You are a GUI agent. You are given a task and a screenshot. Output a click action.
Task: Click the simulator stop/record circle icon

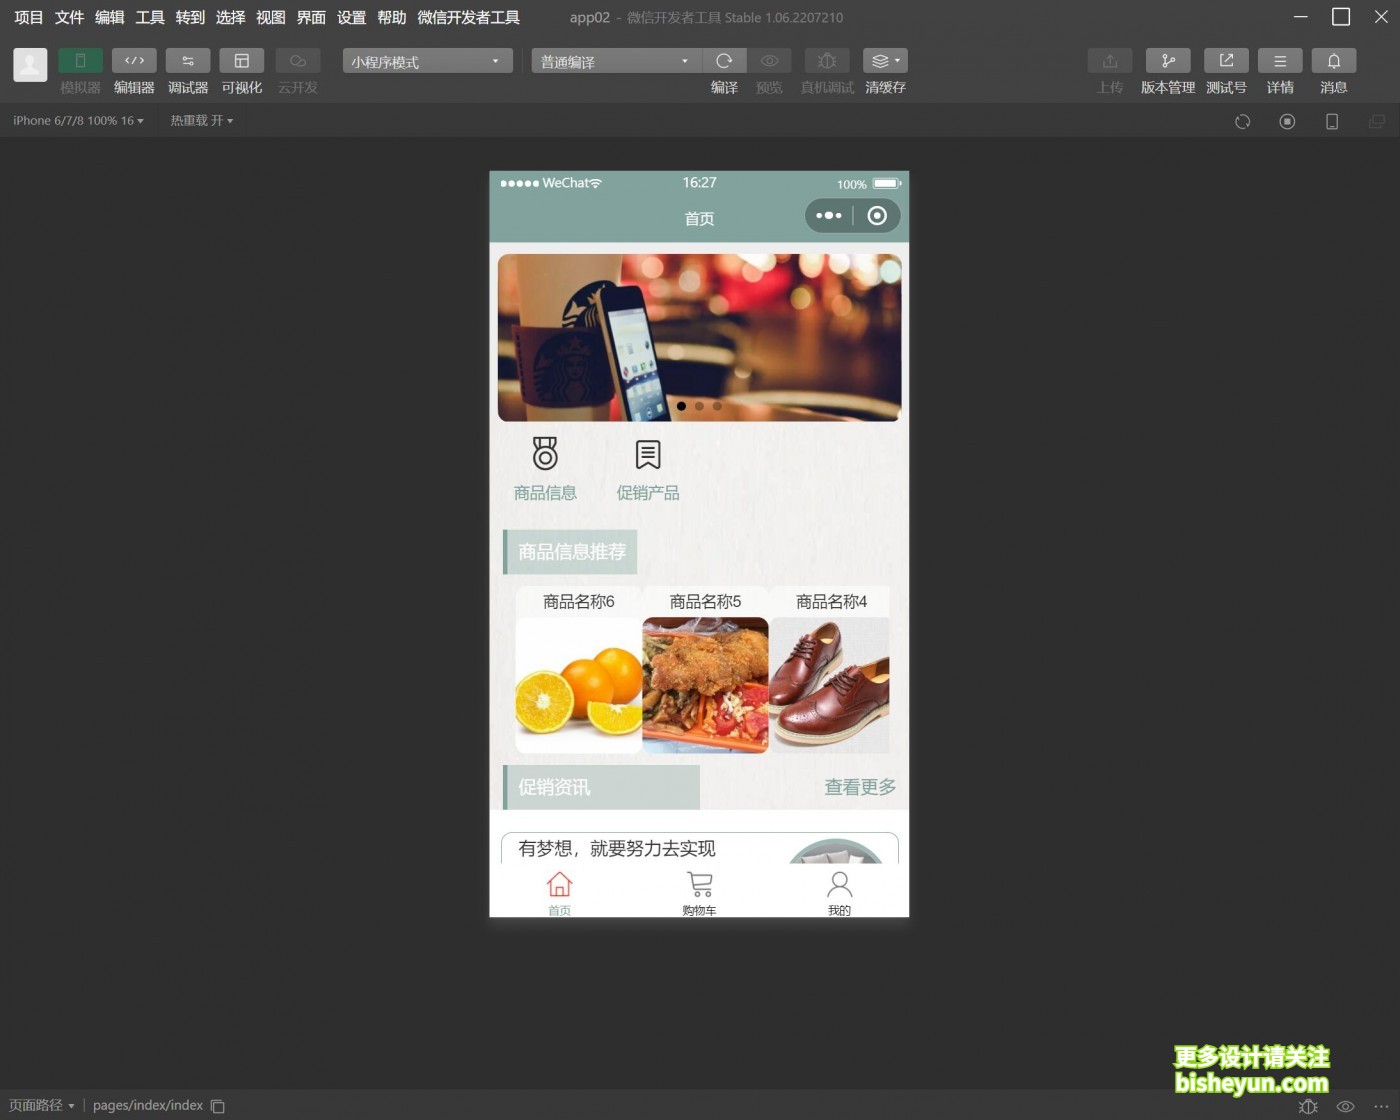coord(1288,122)
